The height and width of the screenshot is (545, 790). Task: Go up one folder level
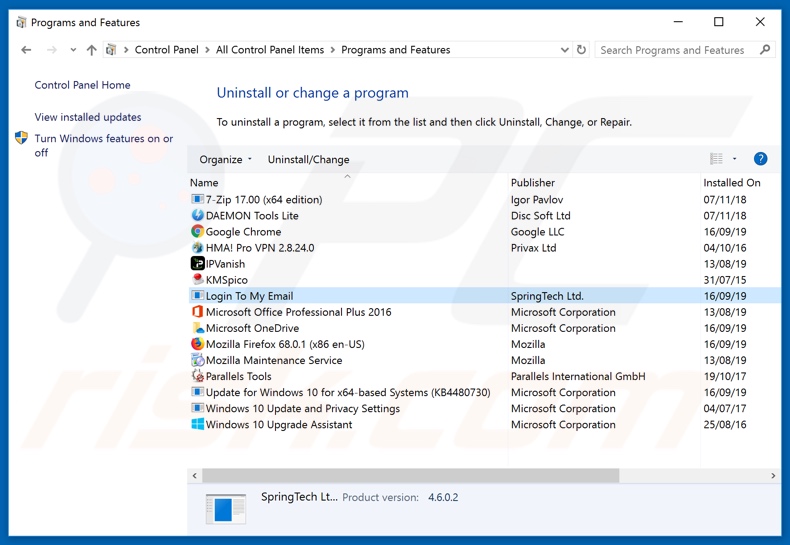[x=91, y=50]
